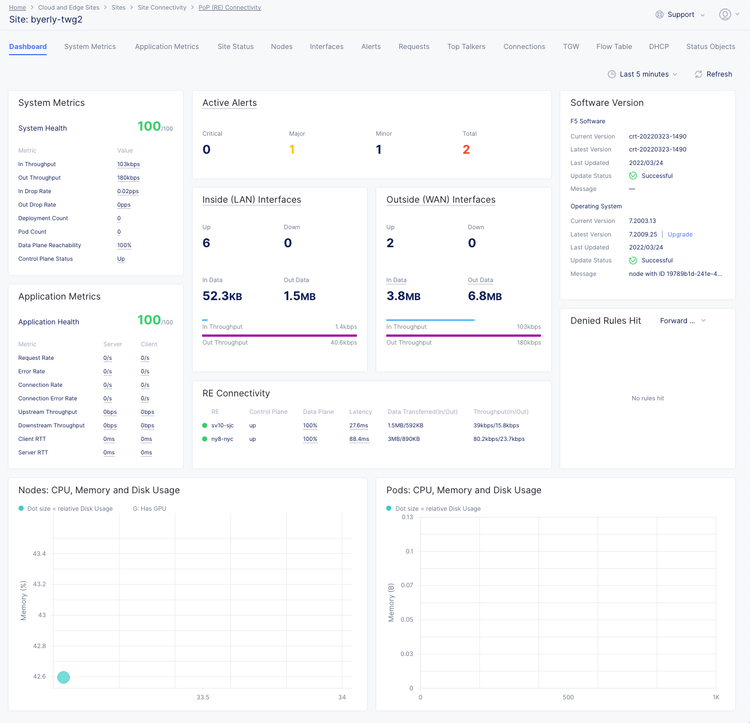Screen dimensions: 750x723
Task: Open the Forward dropdown in Denied Rules Hit
Action: point(684,321)
